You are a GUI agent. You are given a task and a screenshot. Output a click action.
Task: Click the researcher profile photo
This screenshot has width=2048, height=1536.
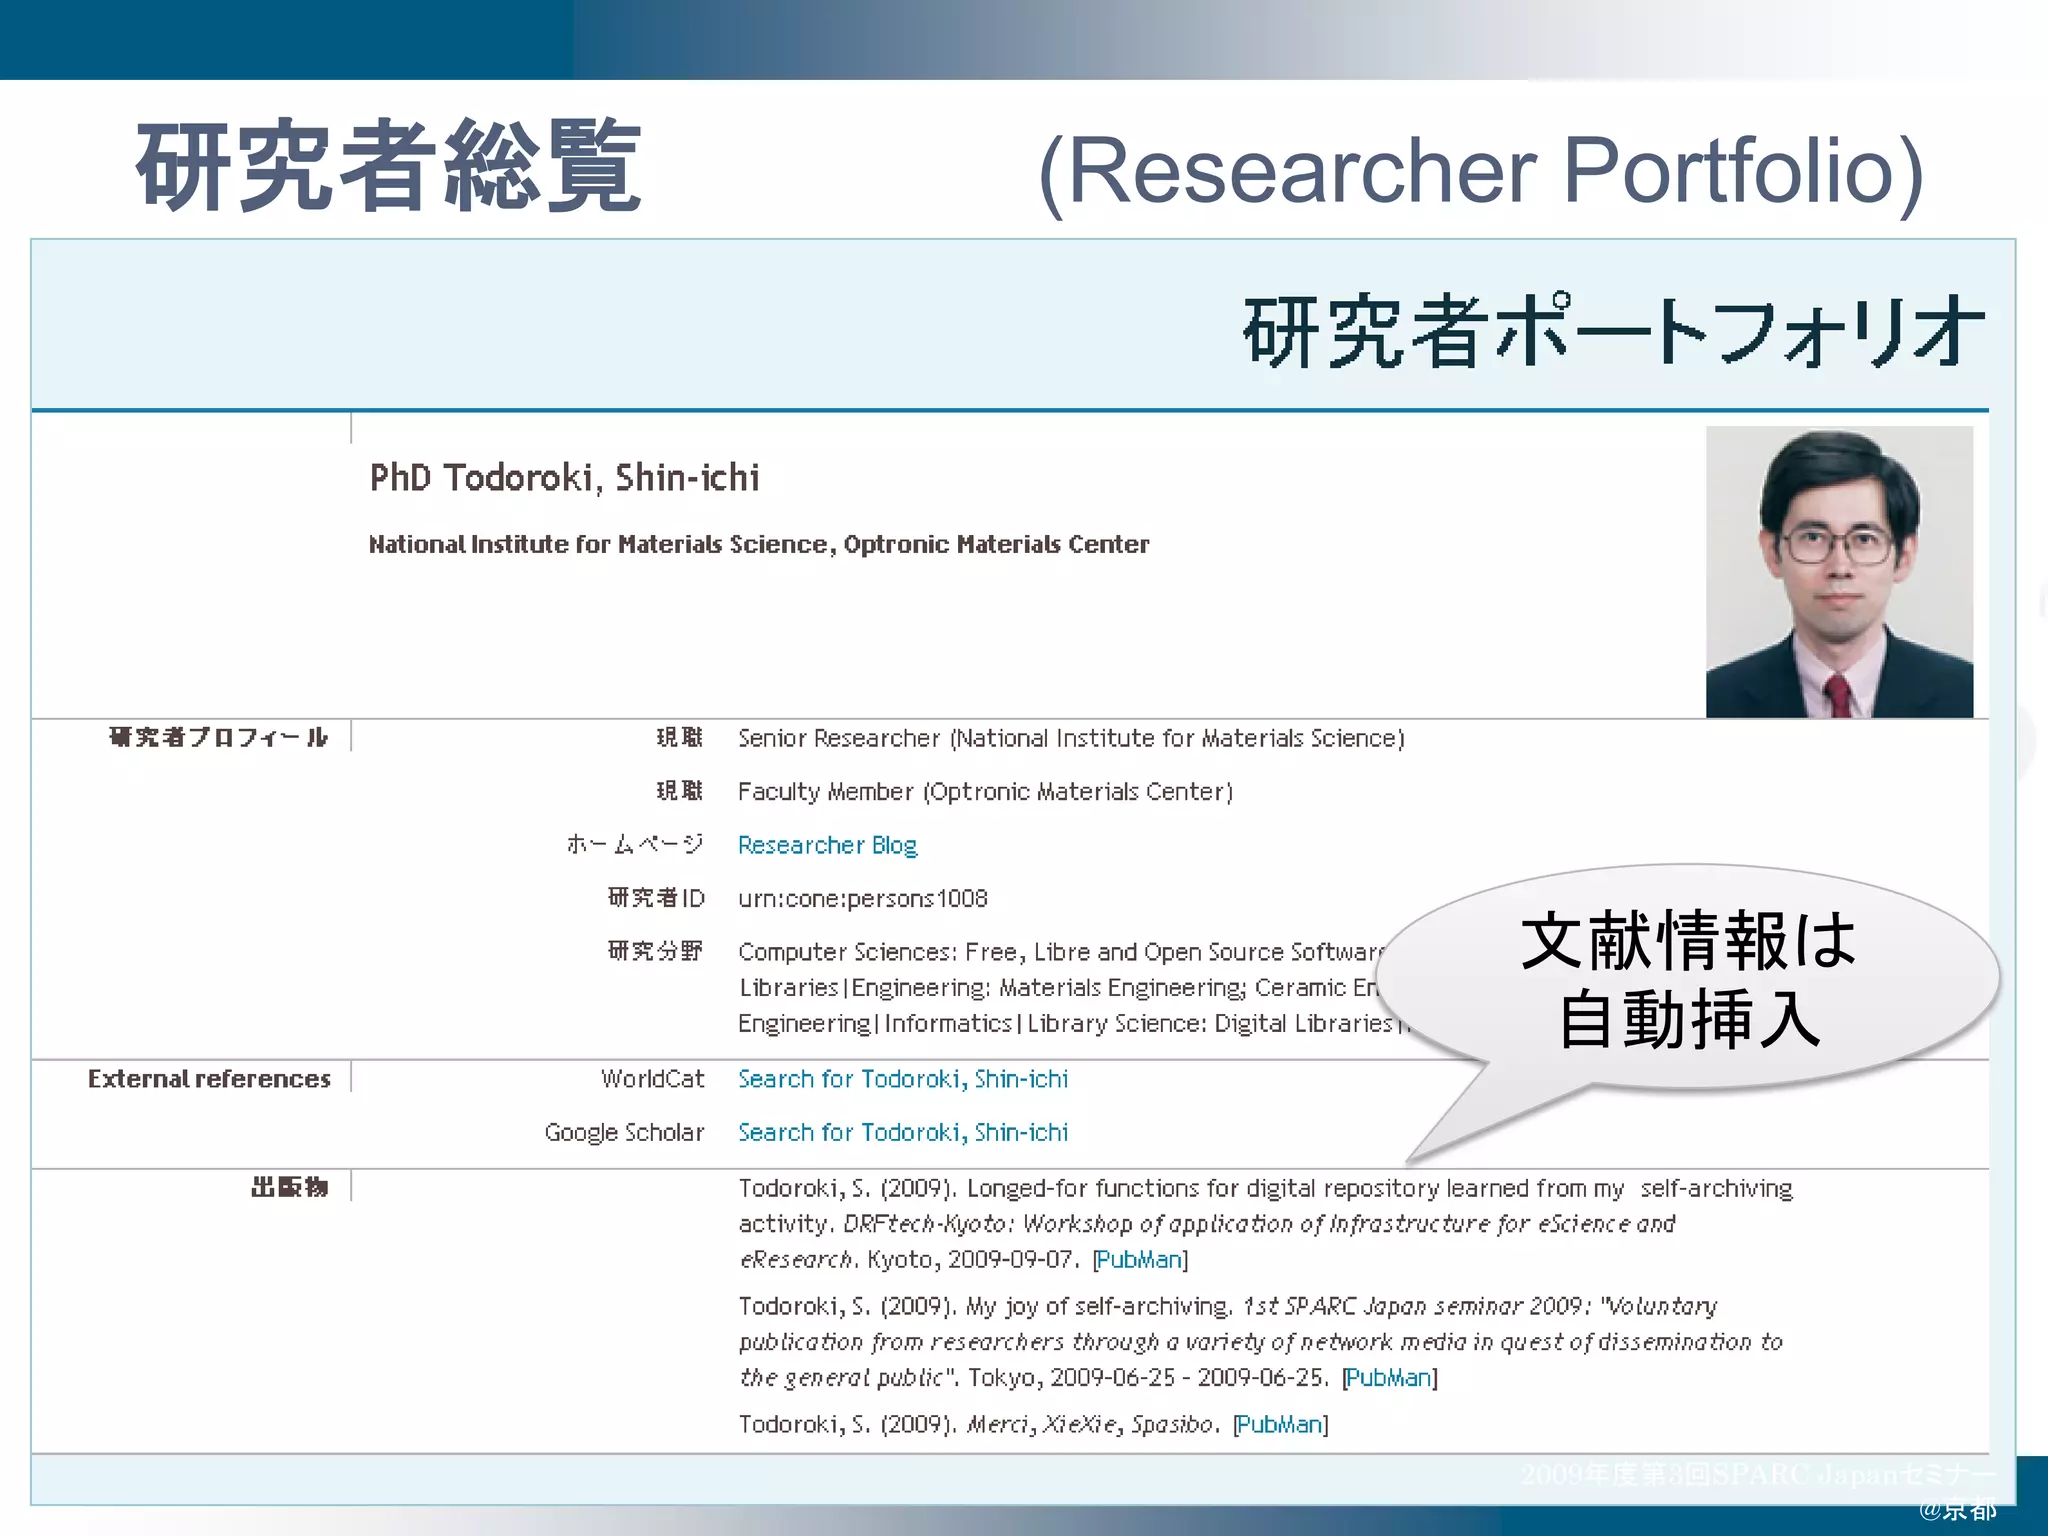tap(1839, 572)
